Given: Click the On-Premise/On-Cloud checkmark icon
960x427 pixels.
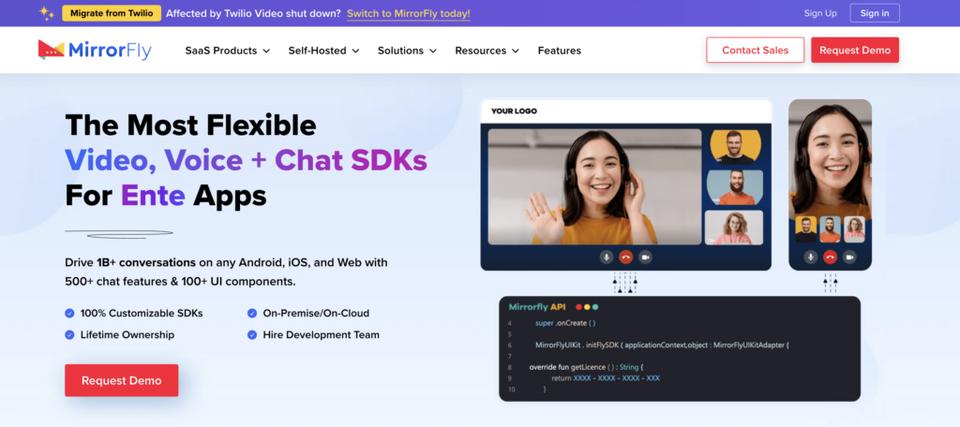Looking at the screenshot, I should 252,313.
